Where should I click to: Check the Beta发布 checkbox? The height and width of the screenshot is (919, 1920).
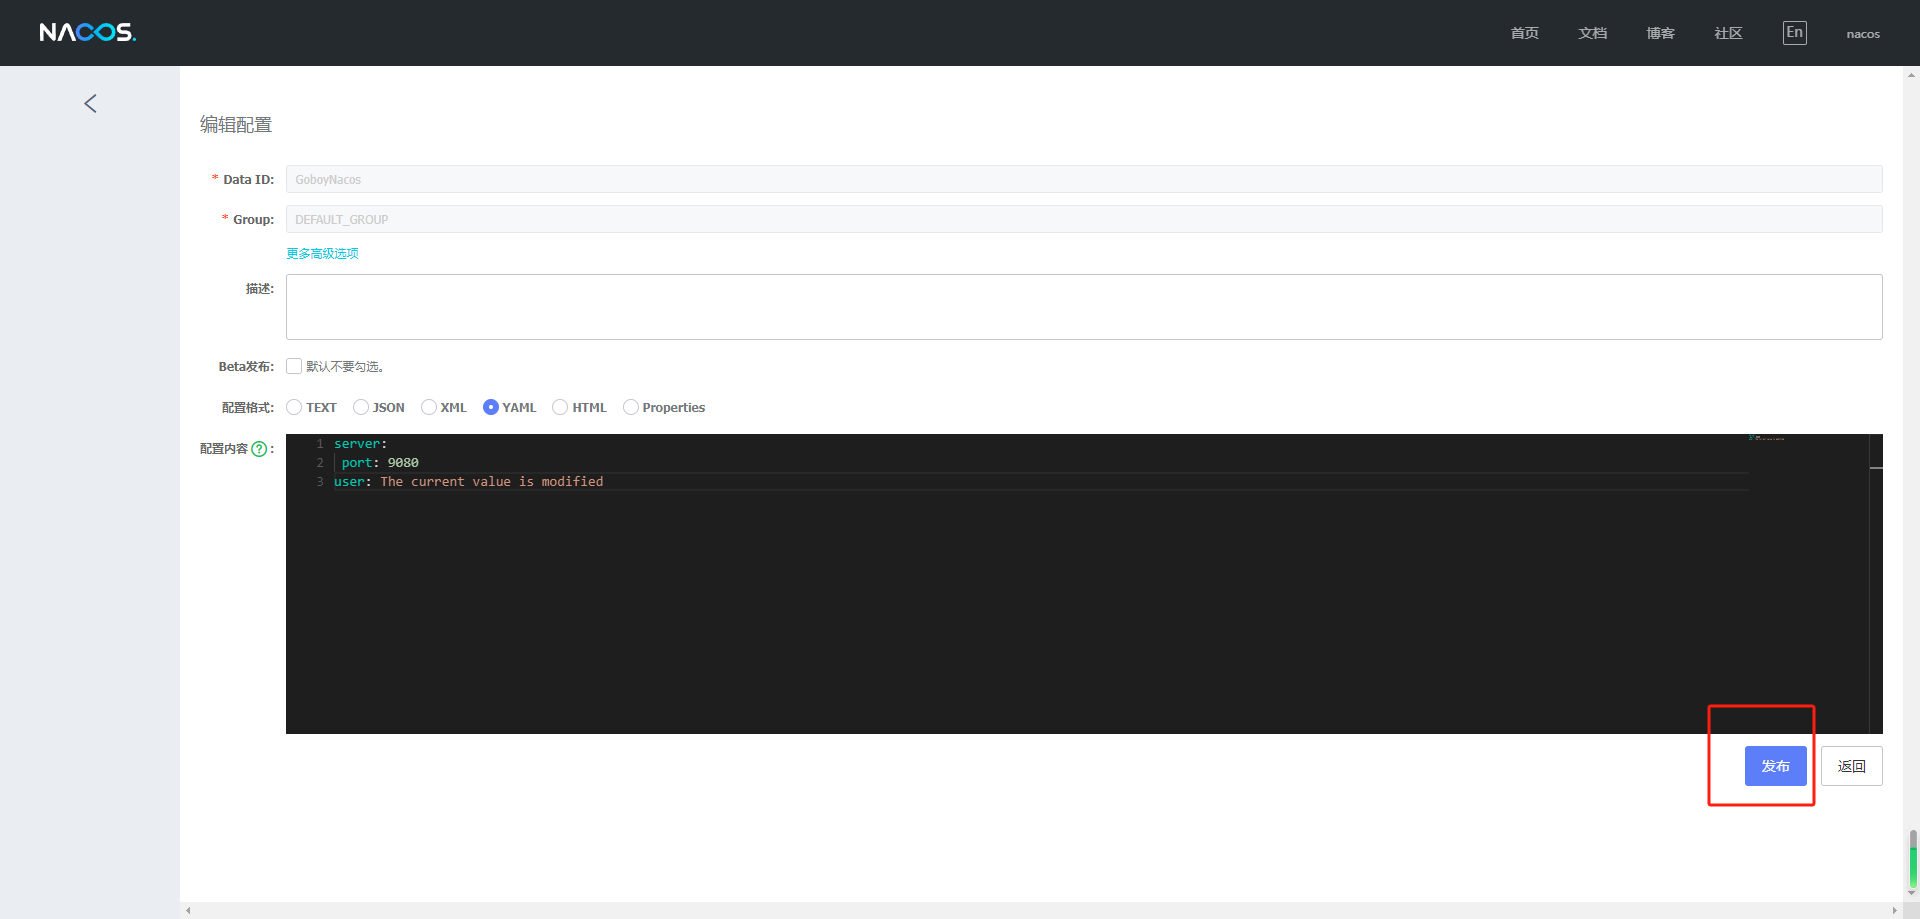[x=294, y=366]
